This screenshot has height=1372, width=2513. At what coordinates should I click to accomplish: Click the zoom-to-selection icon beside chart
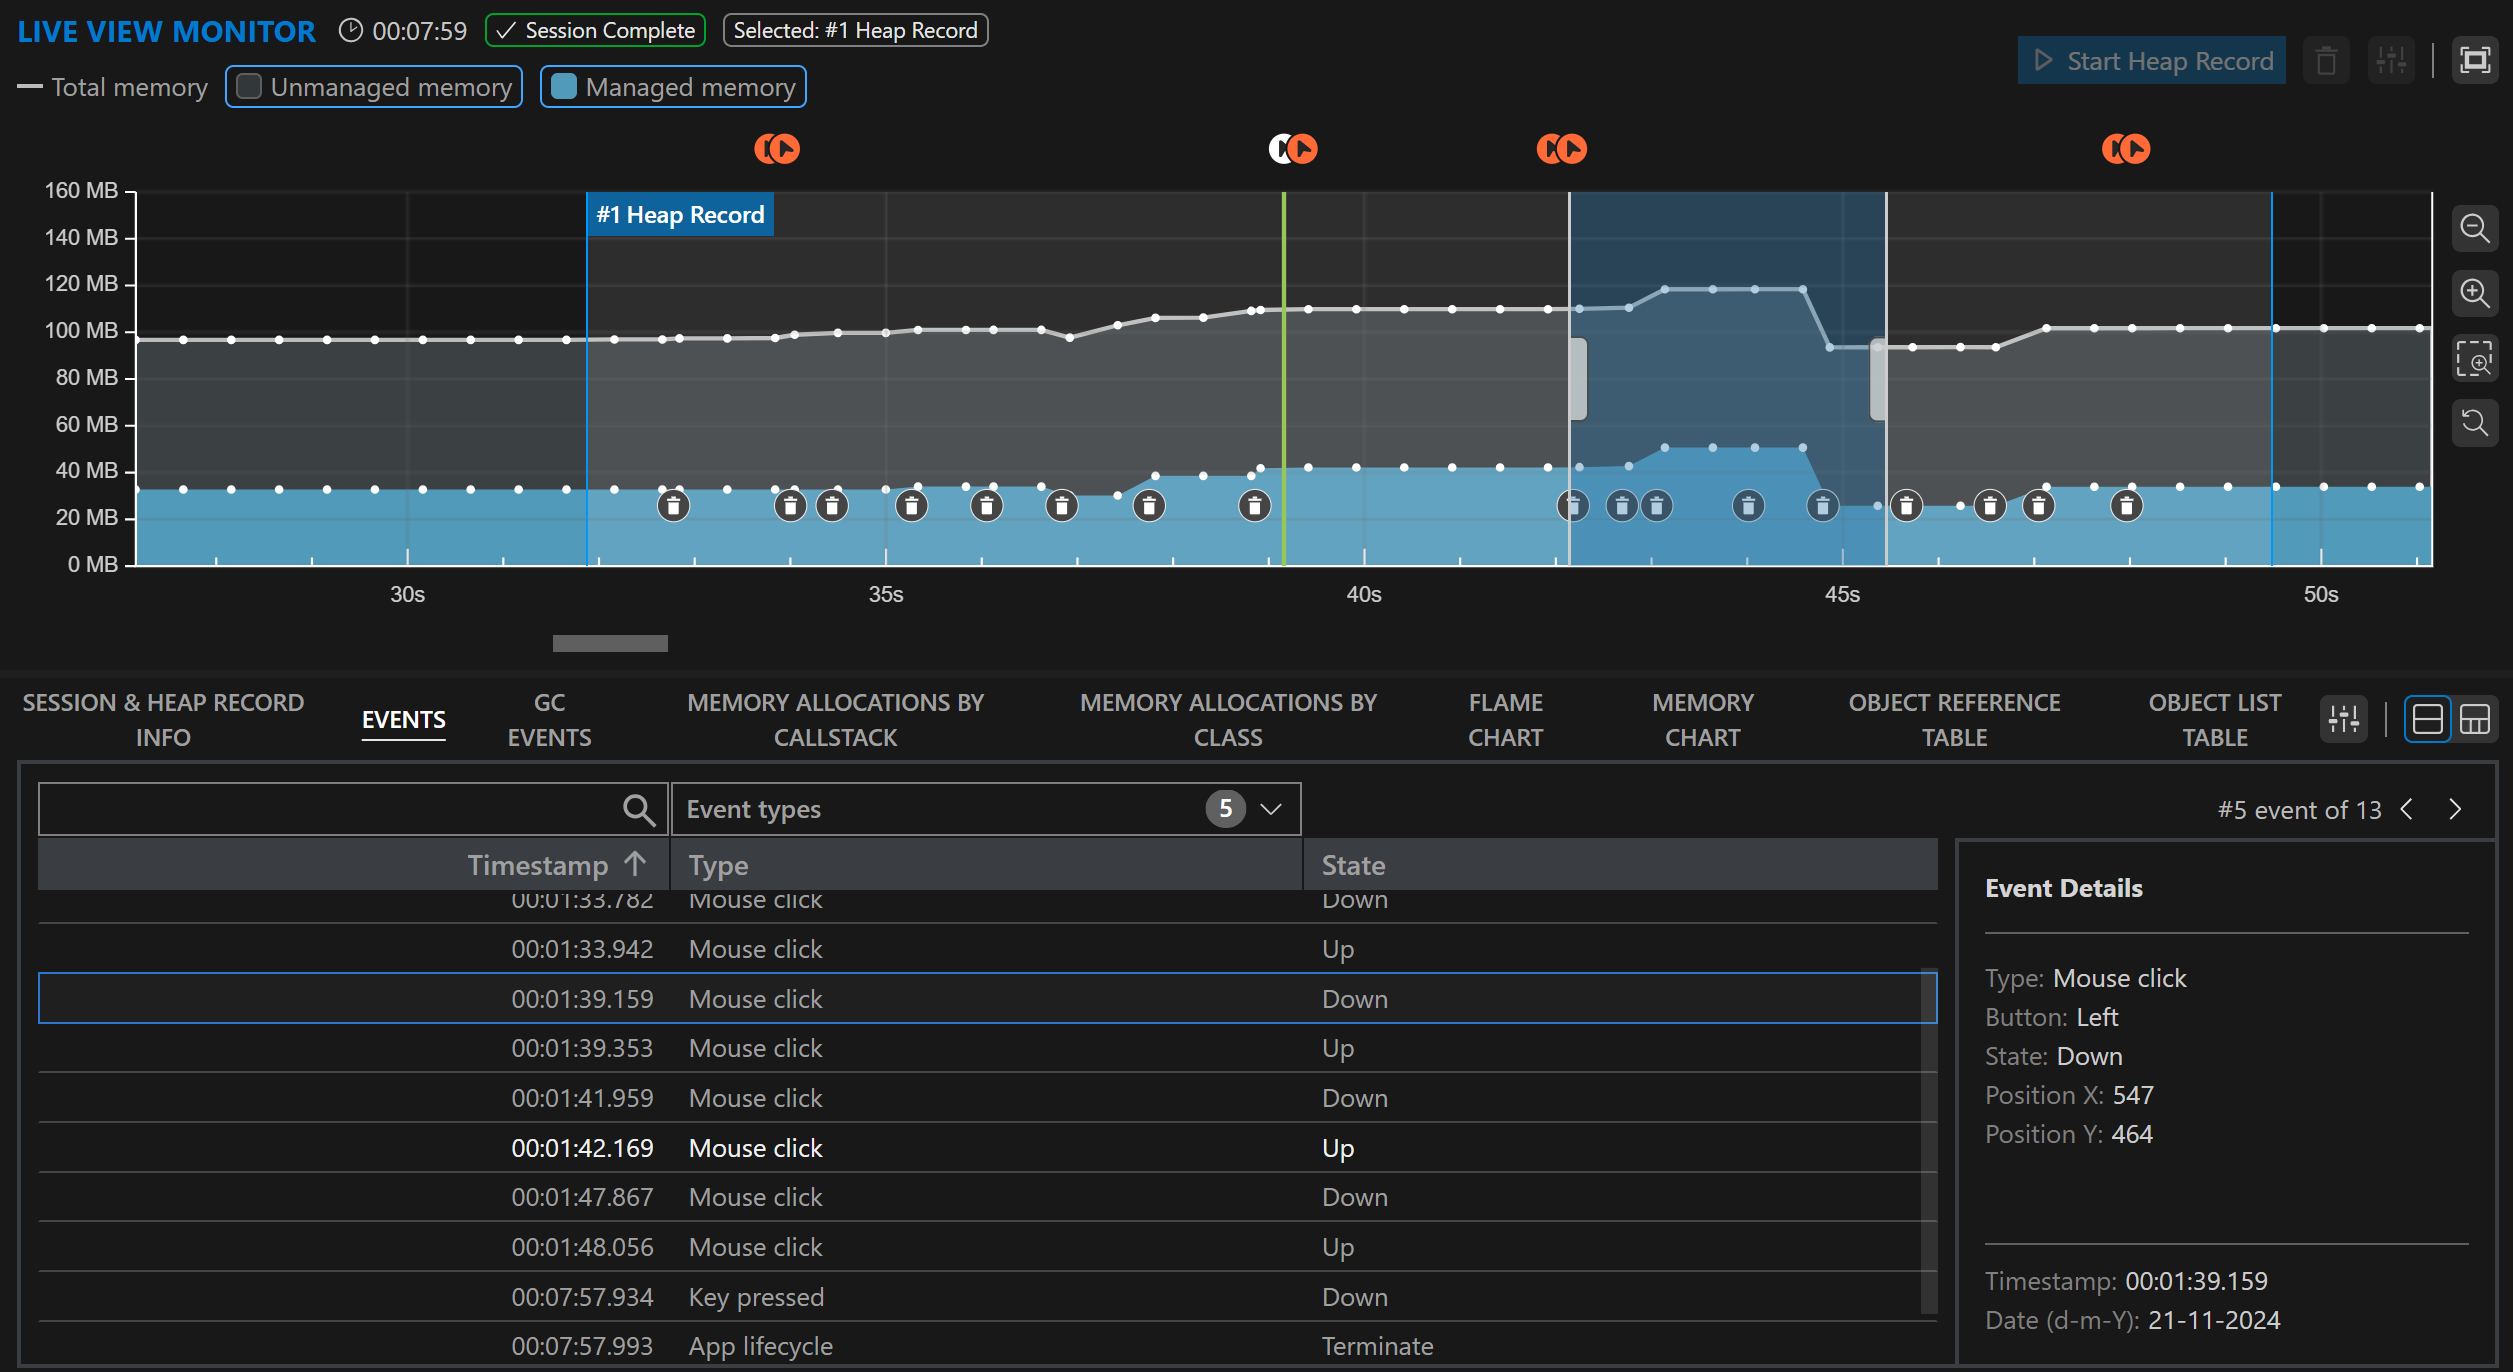point(2475,359)
